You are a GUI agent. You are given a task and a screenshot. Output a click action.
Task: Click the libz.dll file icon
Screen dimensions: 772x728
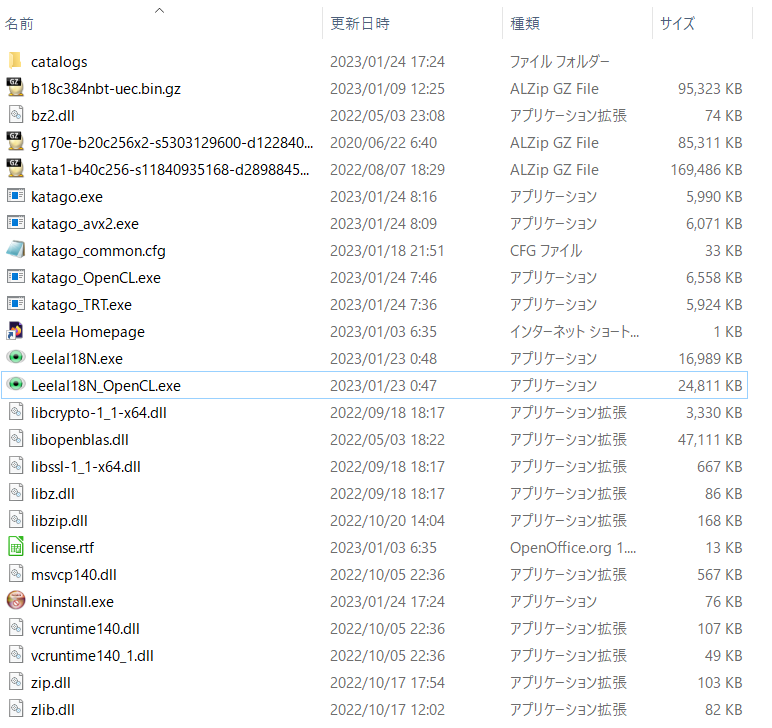[16, 493]
